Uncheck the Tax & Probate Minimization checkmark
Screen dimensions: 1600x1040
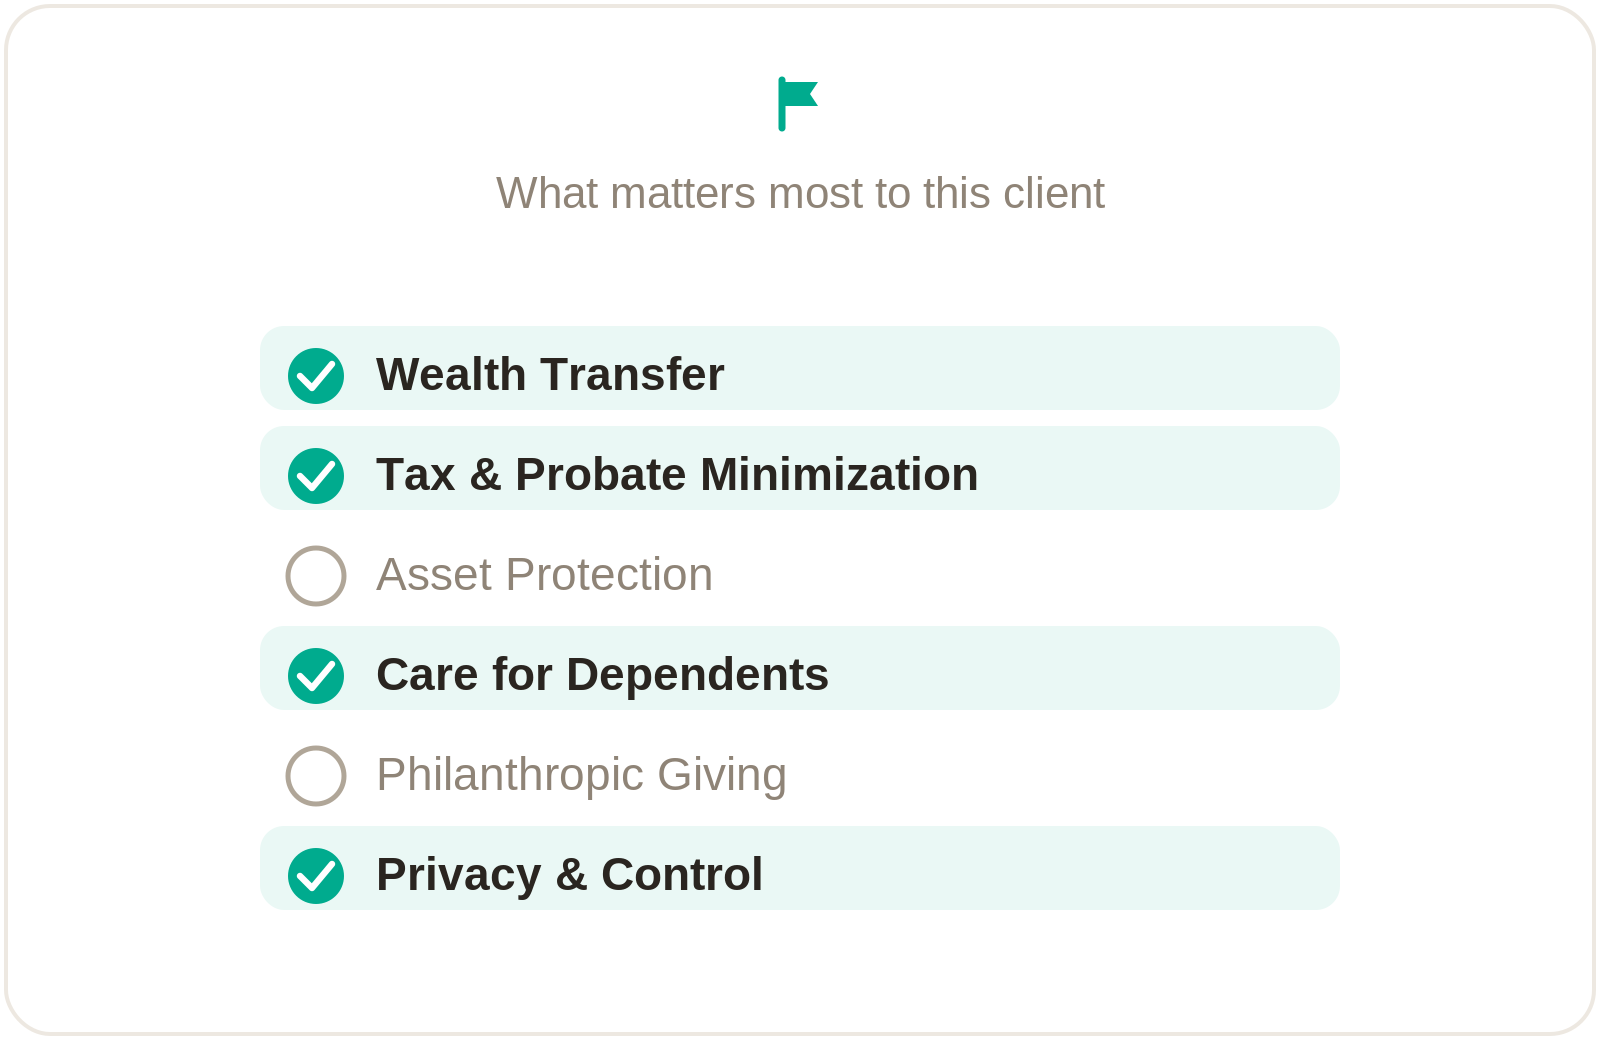click(x=316, y=476)
